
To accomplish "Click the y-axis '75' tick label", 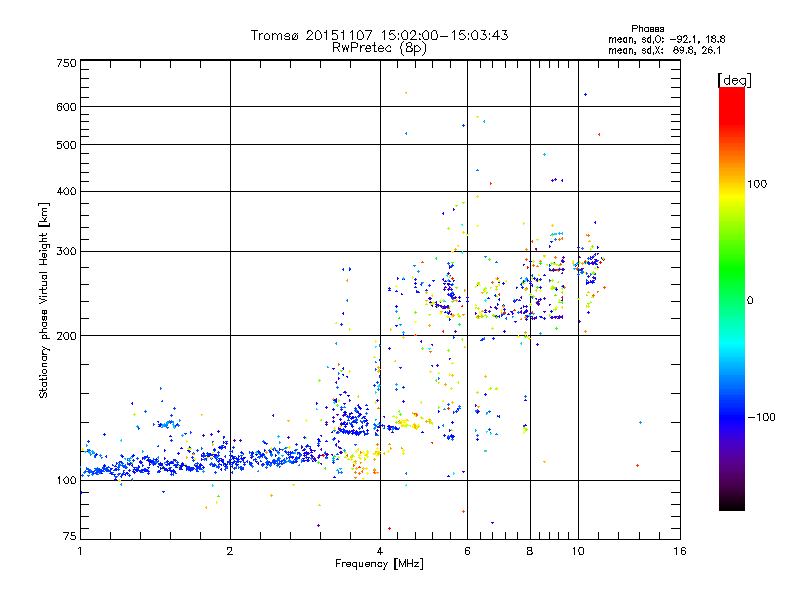I will [69, 536].
